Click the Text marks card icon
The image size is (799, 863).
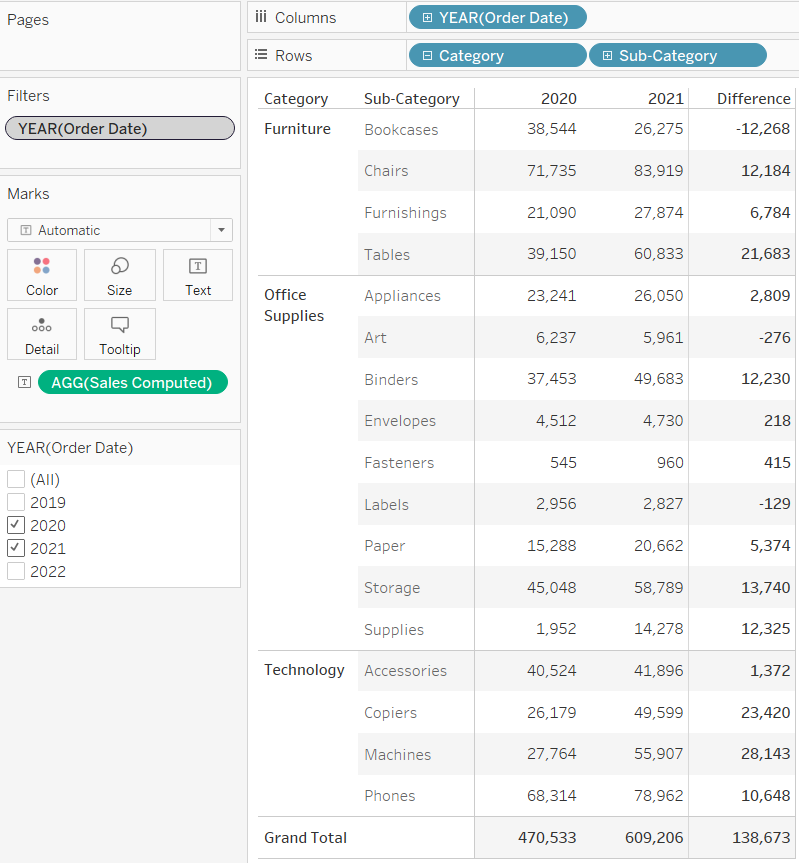198,266
